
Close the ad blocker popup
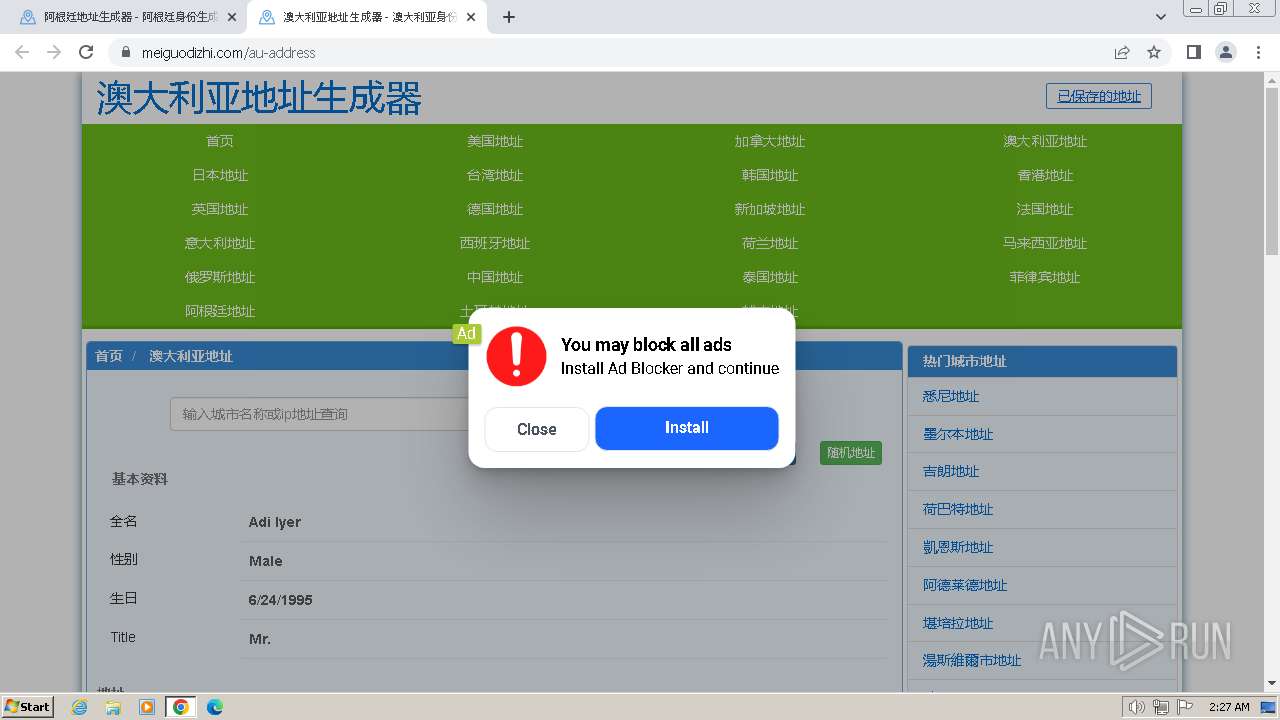[x=537, y=429]
